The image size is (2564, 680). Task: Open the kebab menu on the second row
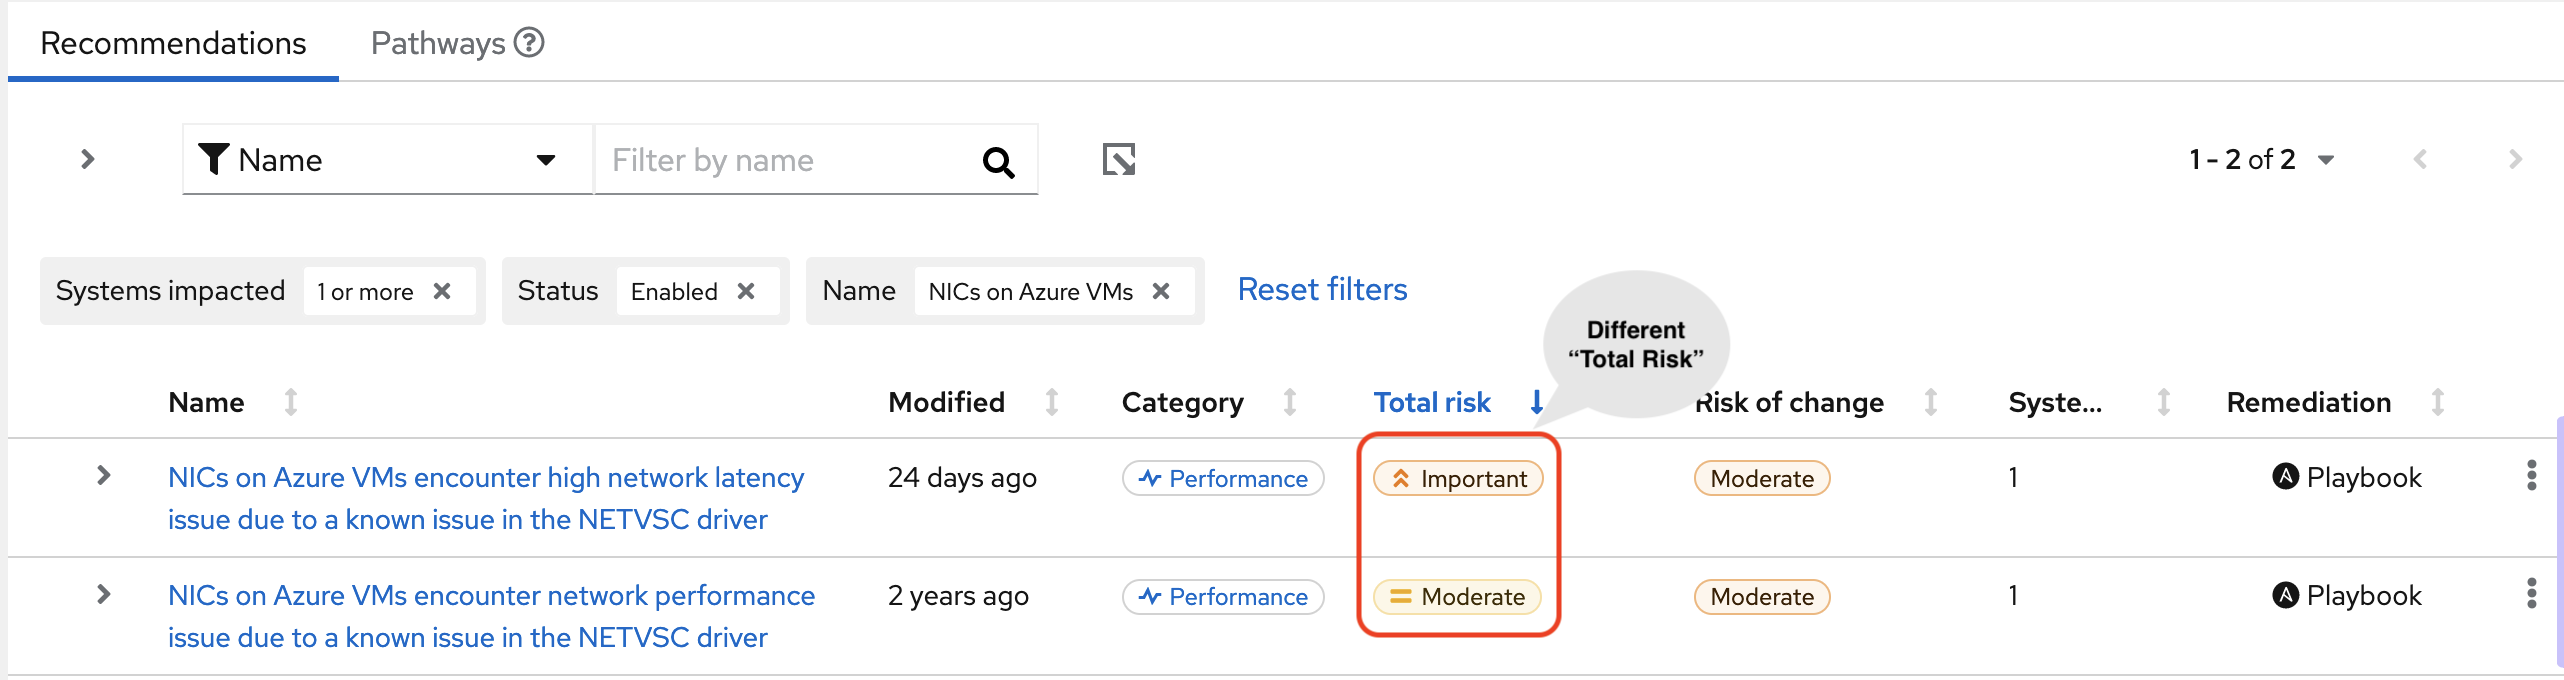click(2531, 595)
